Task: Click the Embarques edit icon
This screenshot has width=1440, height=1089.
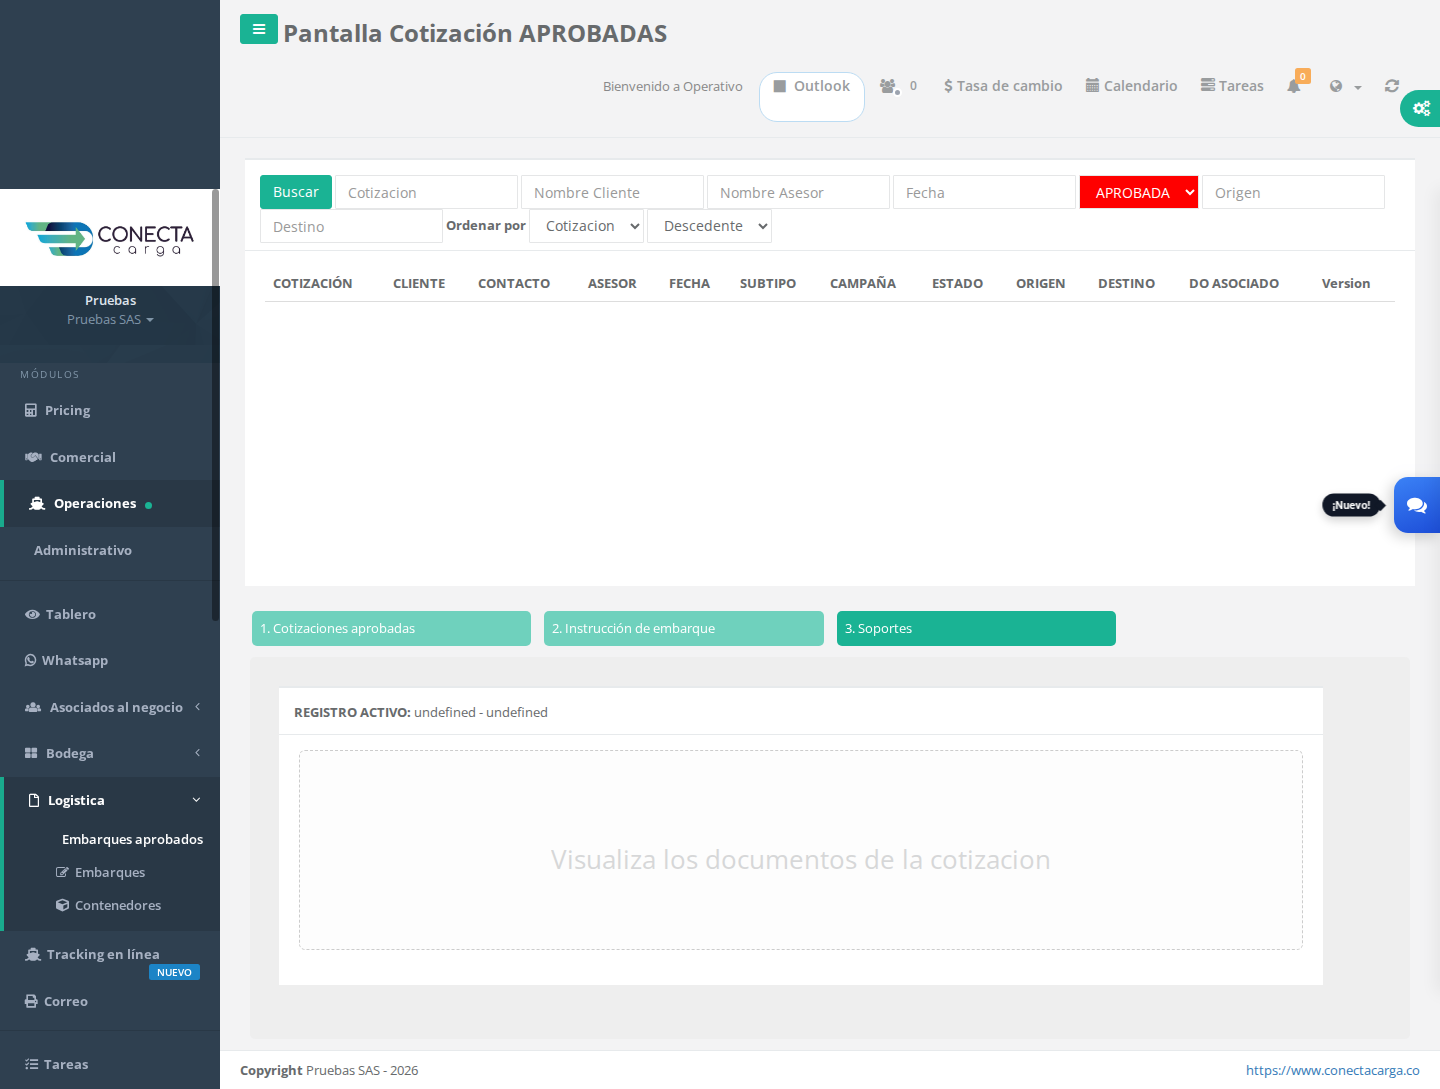Action: pyautogui.click(x=62, y=872)
